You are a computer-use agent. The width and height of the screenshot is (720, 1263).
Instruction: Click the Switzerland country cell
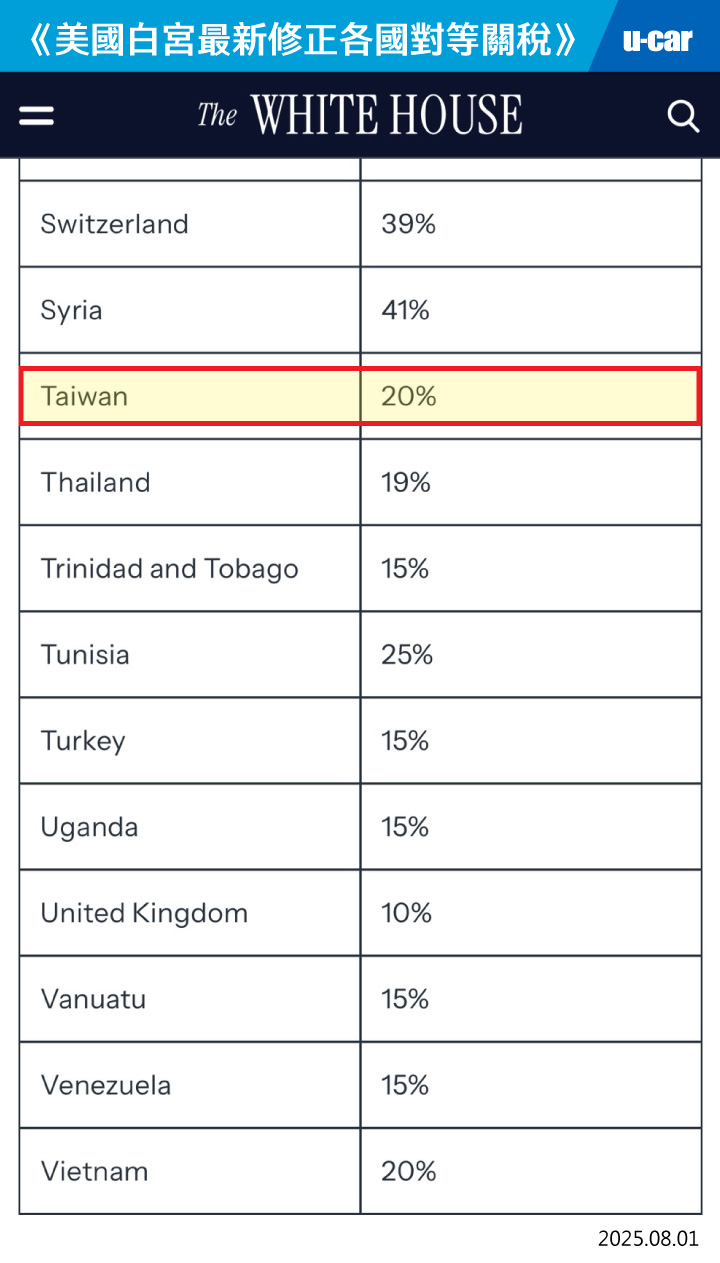coord(190,224)
